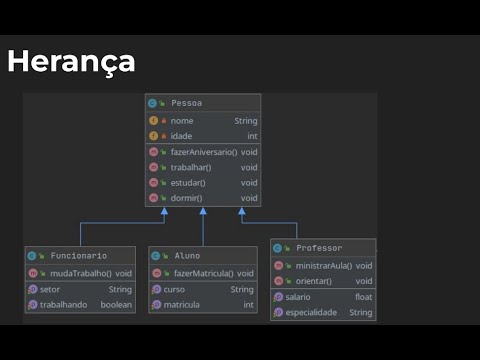
Task: Click the property icon beside especialidade
Action: (x=278, y=312)
